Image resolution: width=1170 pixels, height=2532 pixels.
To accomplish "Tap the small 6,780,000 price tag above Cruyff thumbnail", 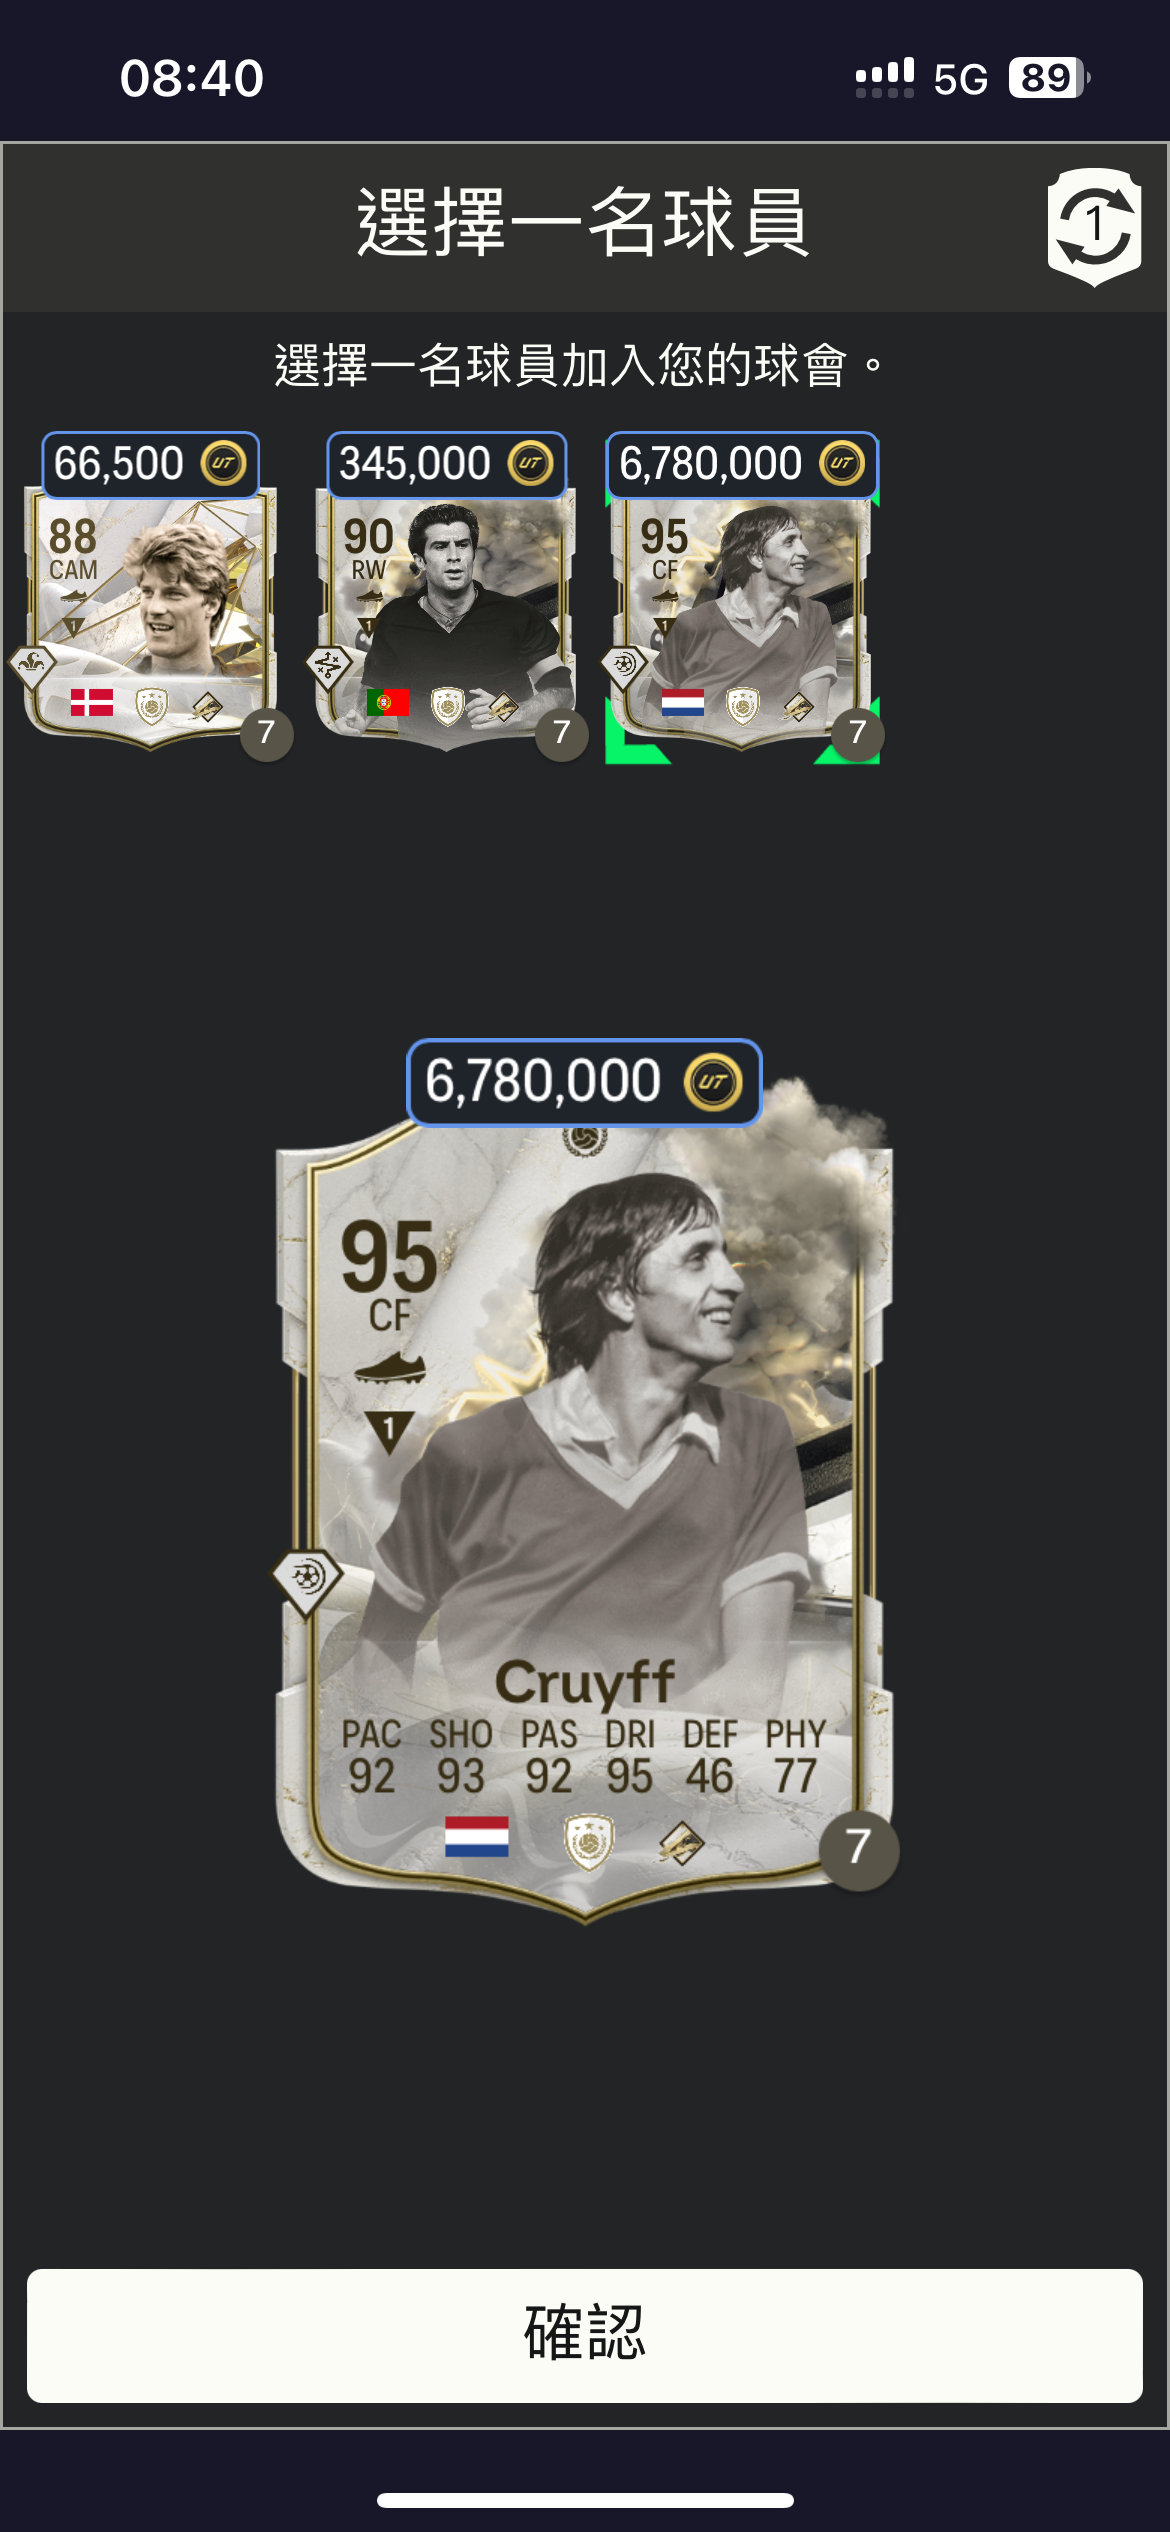I will [x=742, y=464].
